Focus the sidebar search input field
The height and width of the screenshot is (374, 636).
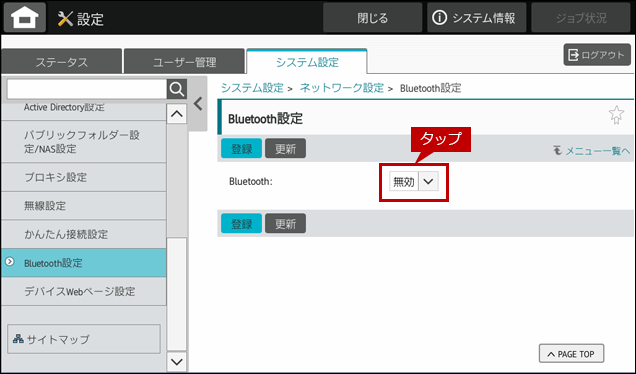tap(87, 89)
